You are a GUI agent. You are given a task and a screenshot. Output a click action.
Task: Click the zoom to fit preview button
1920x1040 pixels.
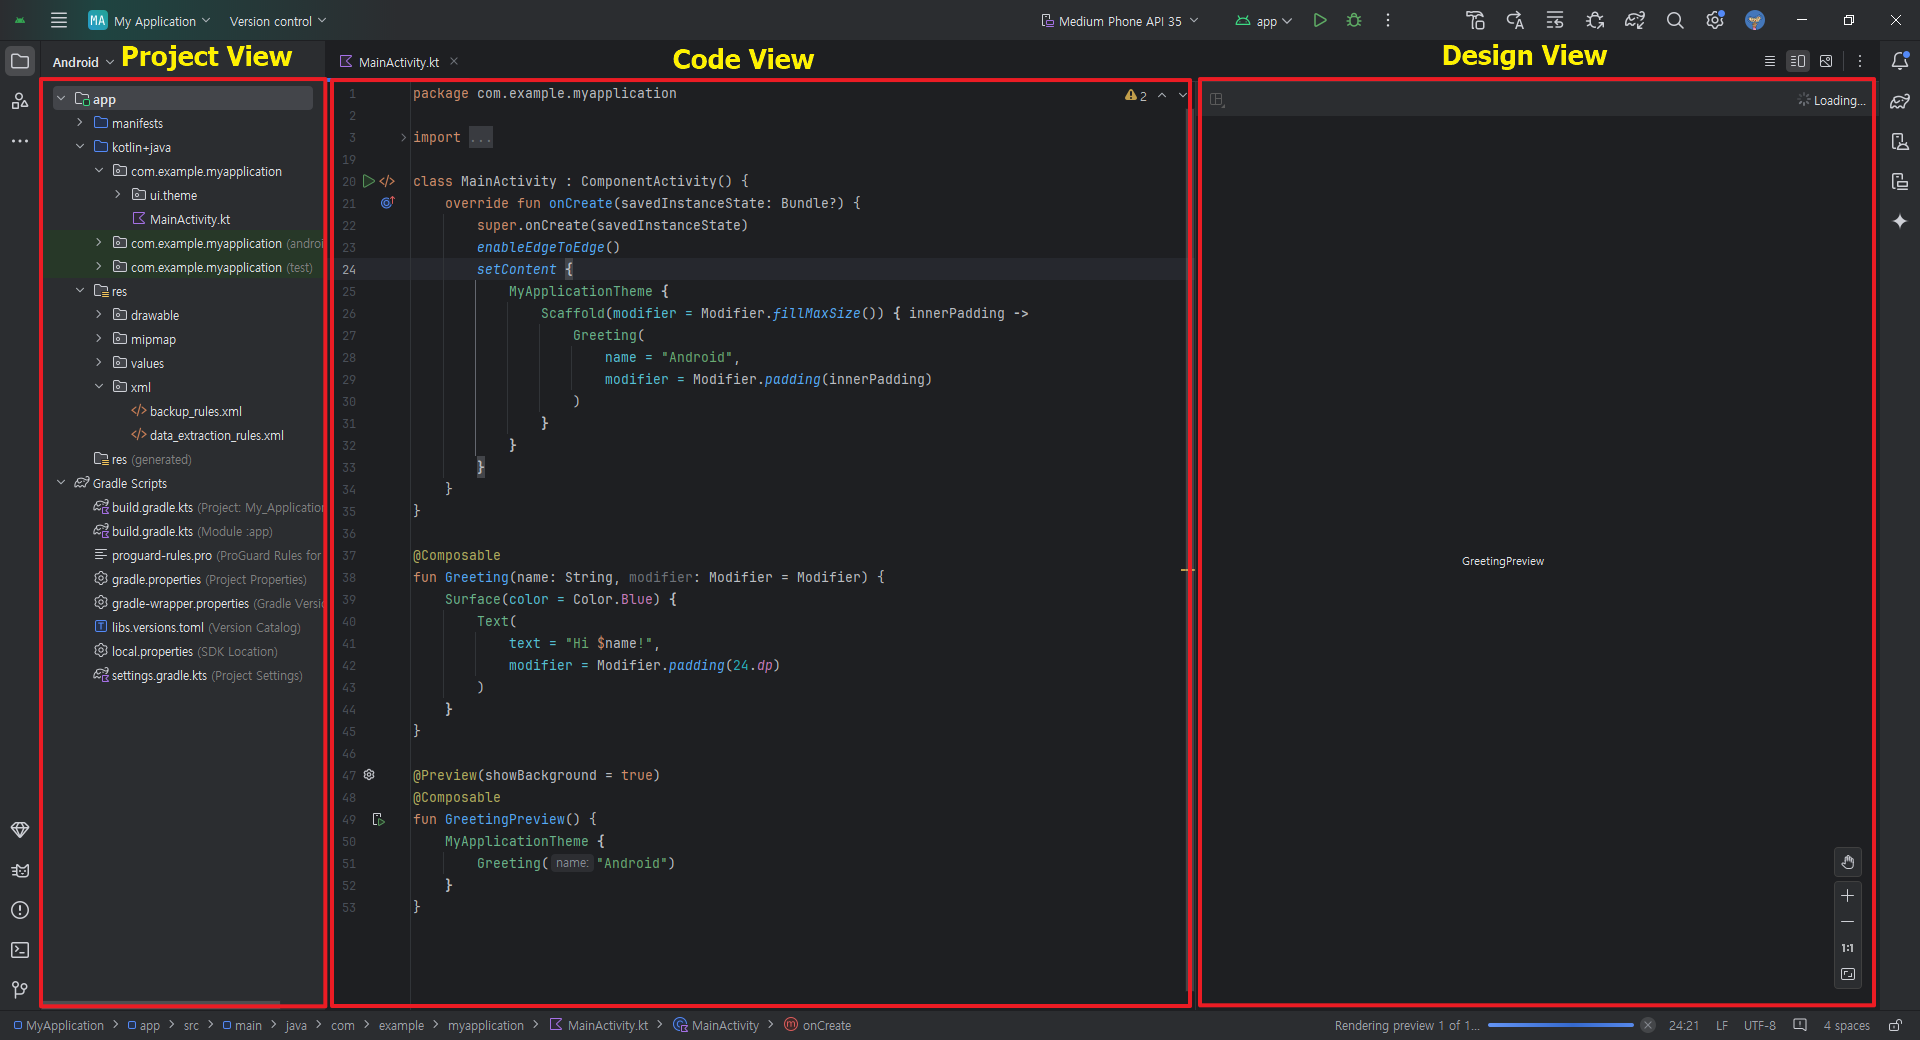click(1848, 974)
